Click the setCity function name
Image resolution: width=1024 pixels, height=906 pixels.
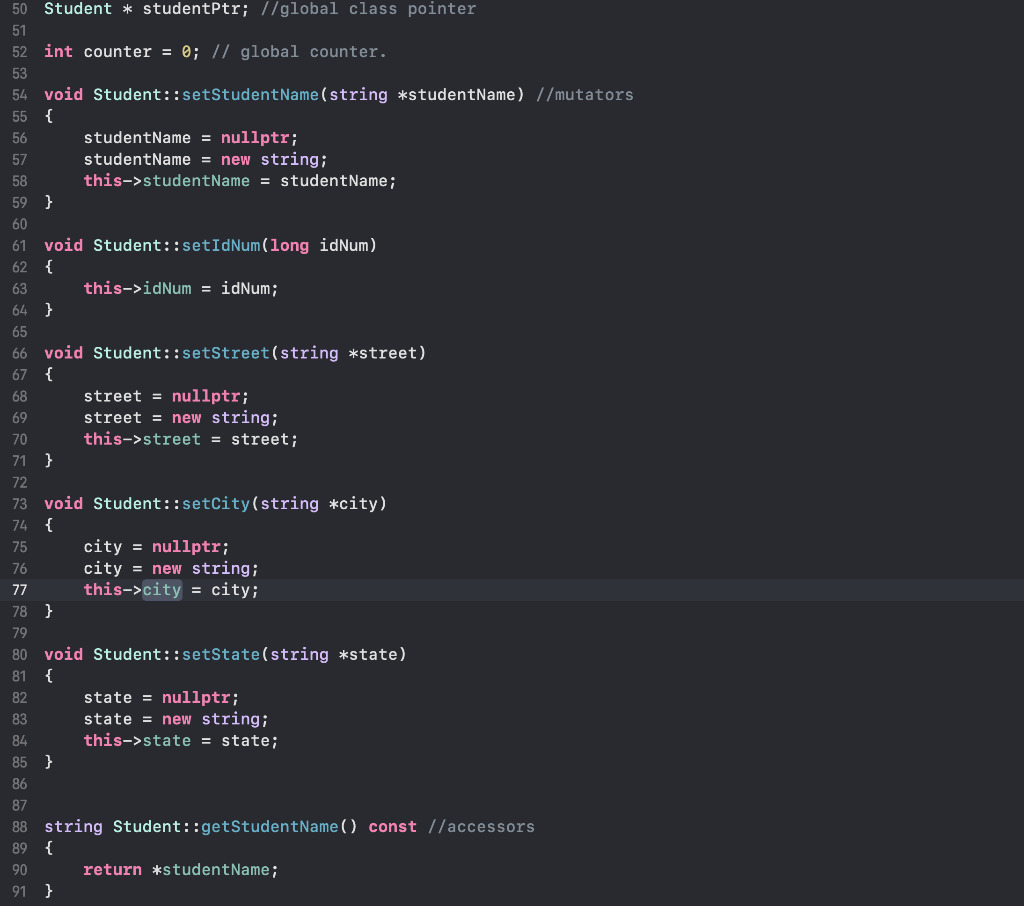pyautogui.click(x=216, y=503)
